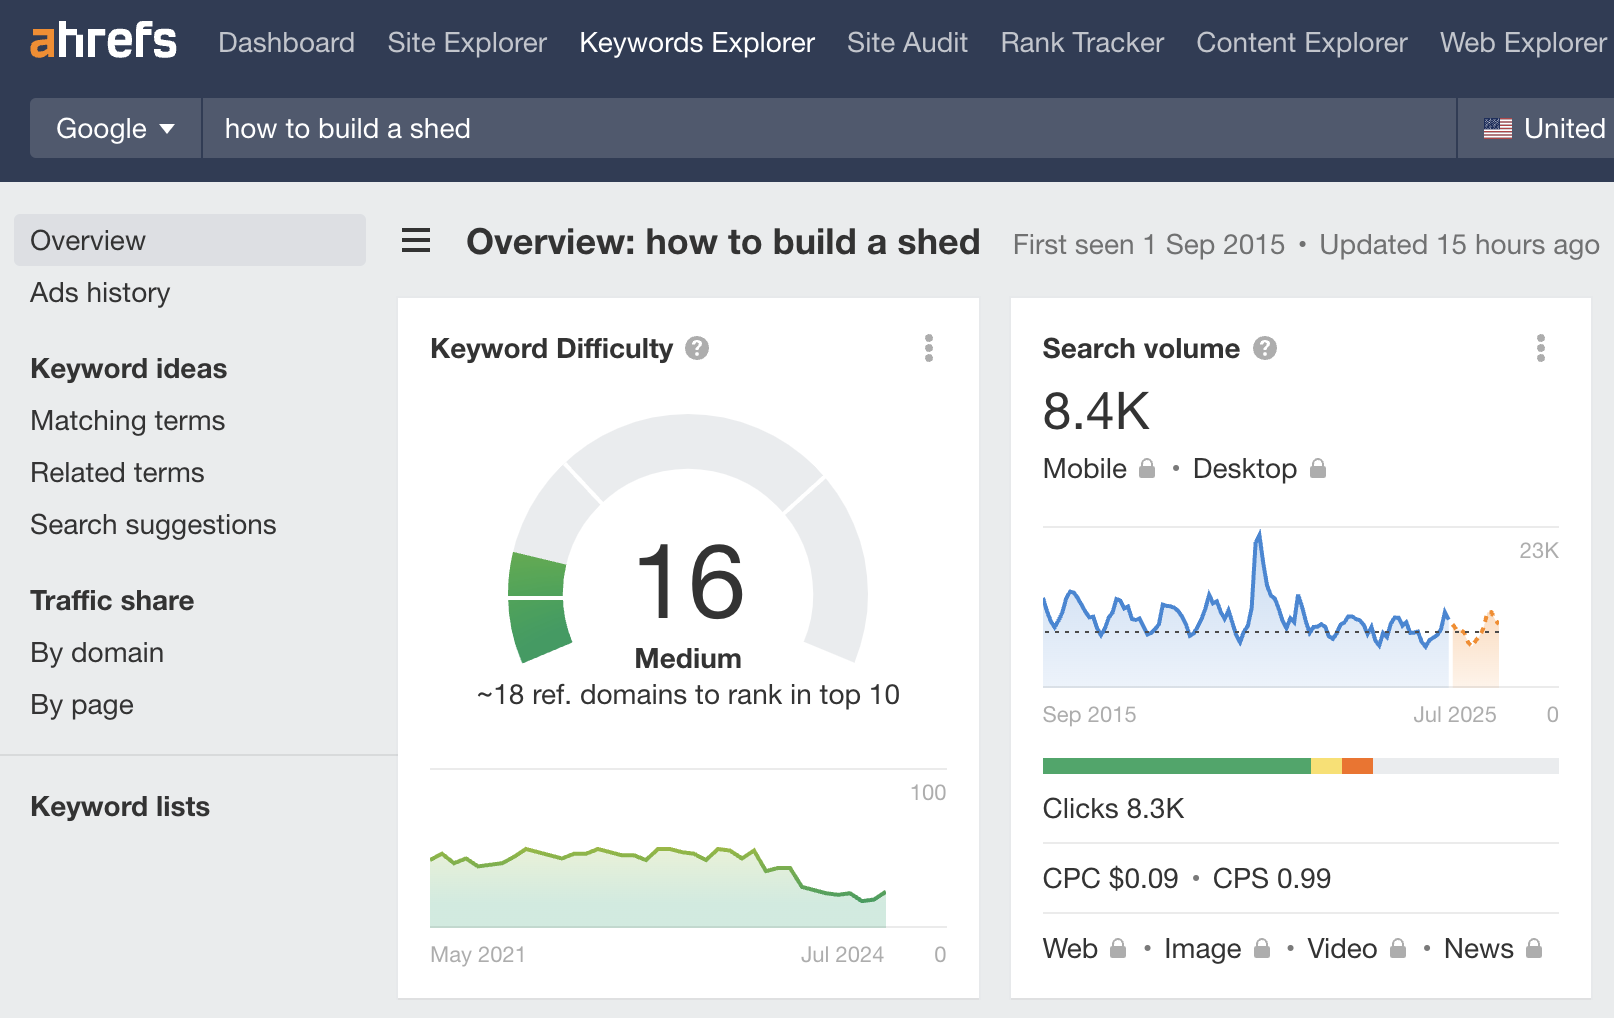The height and width of the screenshot is (1018, 1614).
Task: Click the Ahrefs logo
Action: click(103, 42)
